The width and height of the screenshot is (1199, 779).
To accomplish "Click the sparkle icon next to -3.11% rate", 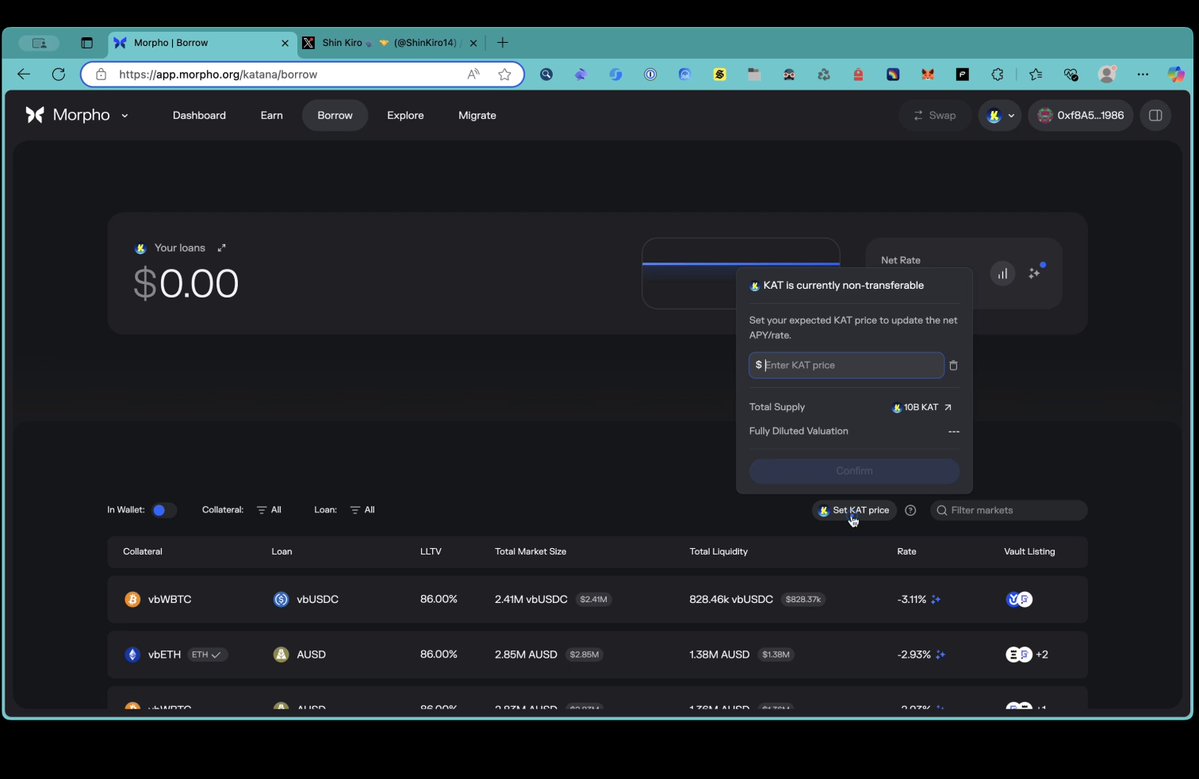I will (x=936, y=599).
